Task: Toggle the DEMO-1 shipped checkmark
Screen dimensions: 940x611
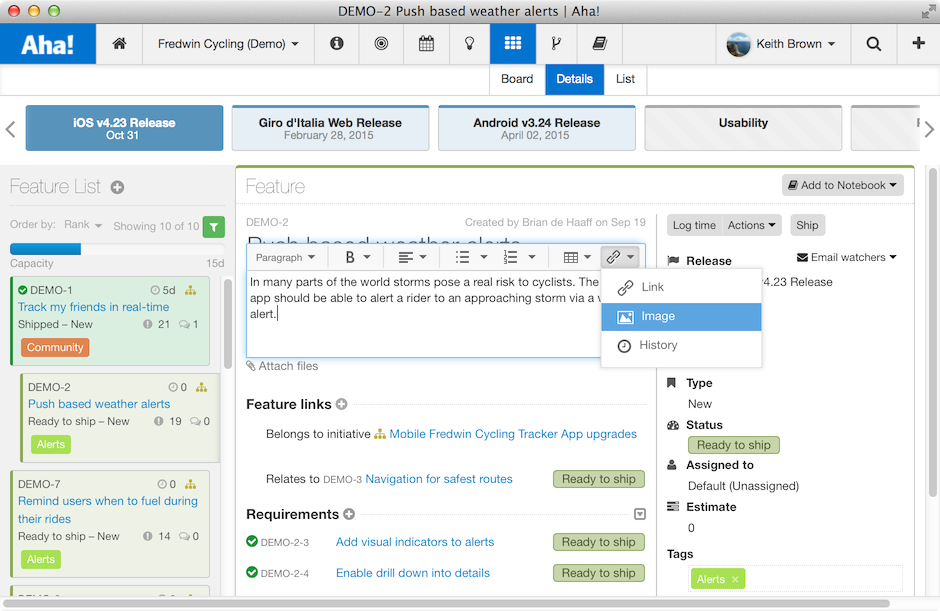Action: (23, 290)
